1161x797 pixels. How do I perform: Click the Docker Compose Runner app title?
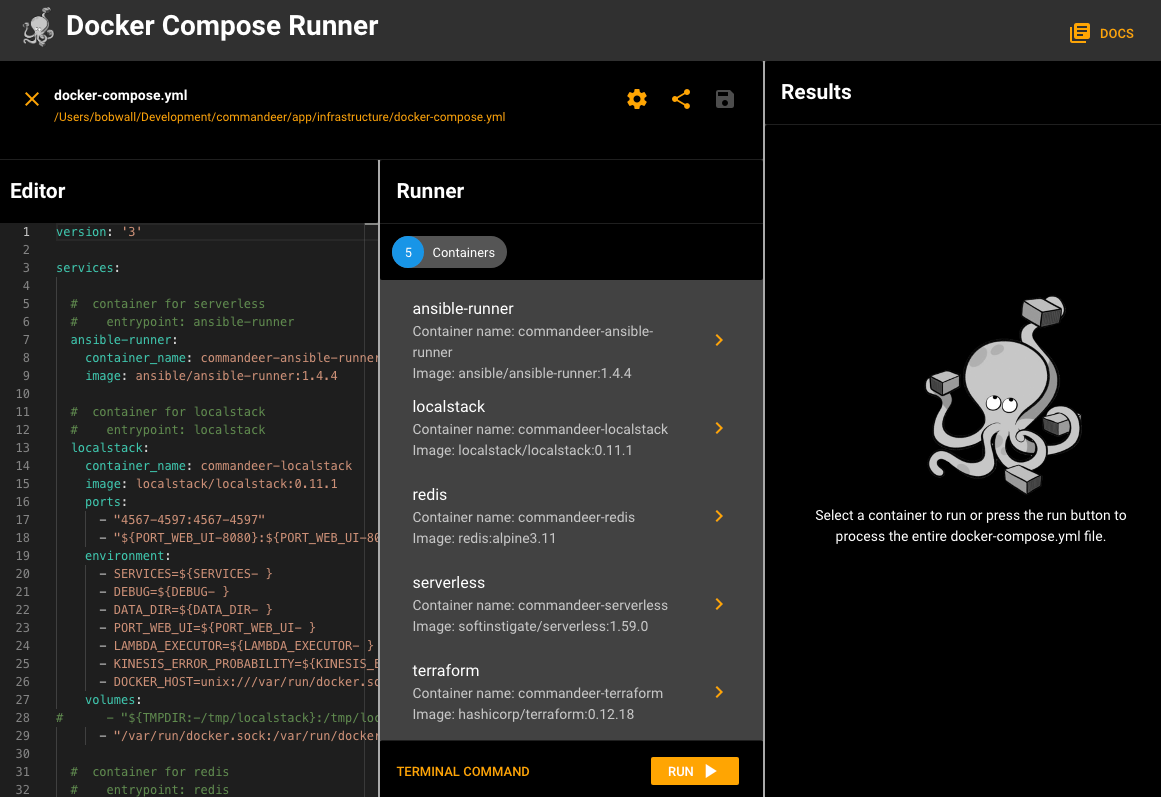(x=222, y=26)
